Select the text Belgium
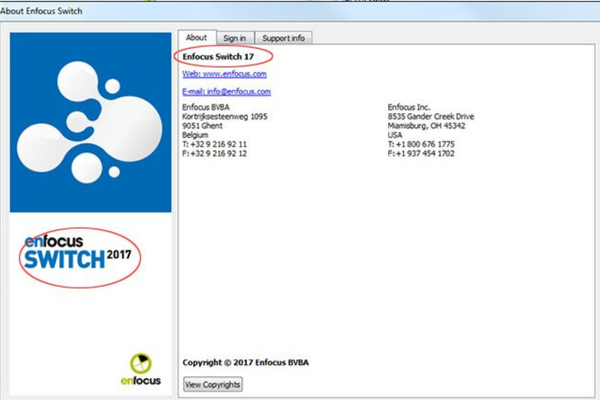The image size is (600, 400). tap(195, 135)
